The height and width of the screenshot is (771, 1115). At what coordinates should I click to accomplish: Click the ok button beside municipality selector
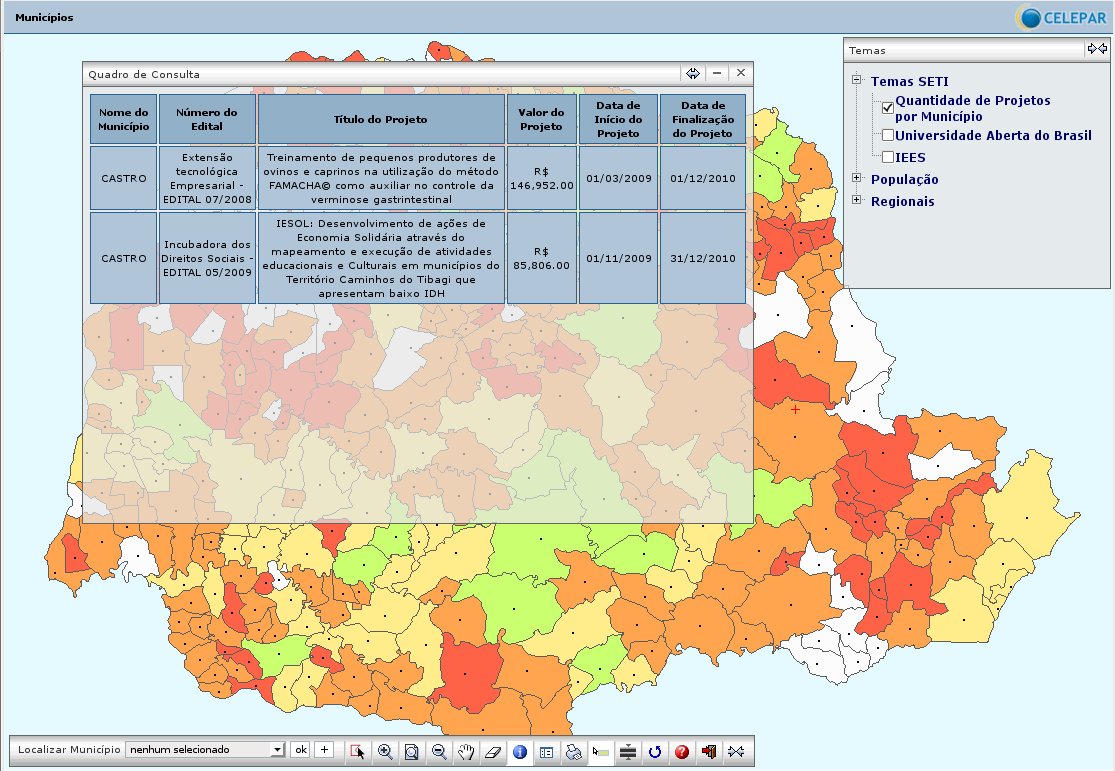click(300, 749)
